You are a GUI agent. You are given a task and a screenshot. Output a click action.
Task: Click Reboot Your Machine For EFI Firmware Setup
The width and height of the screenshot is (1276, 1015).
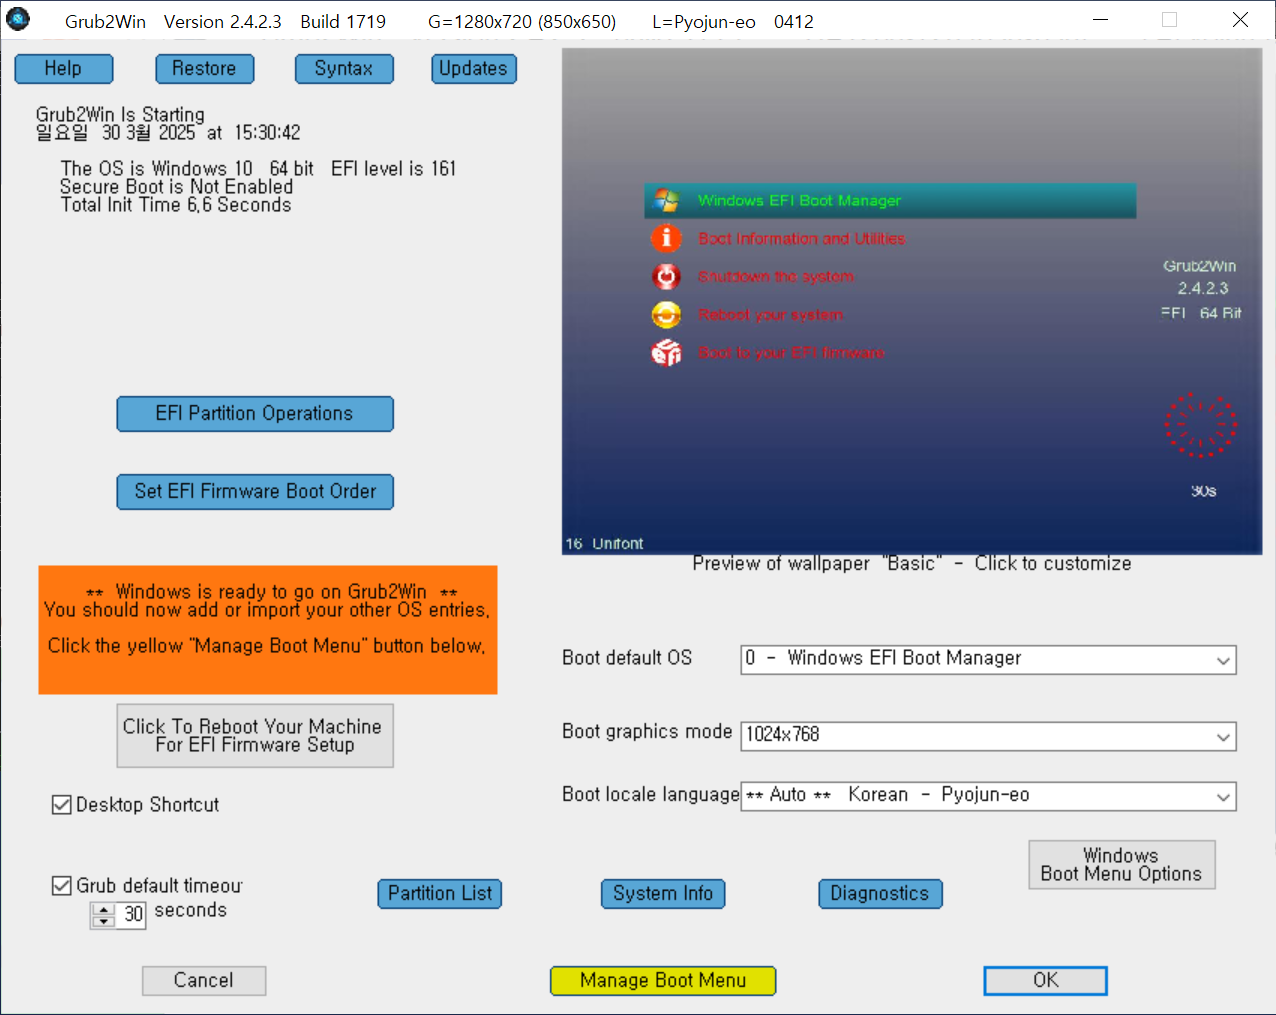coord(255,736)
